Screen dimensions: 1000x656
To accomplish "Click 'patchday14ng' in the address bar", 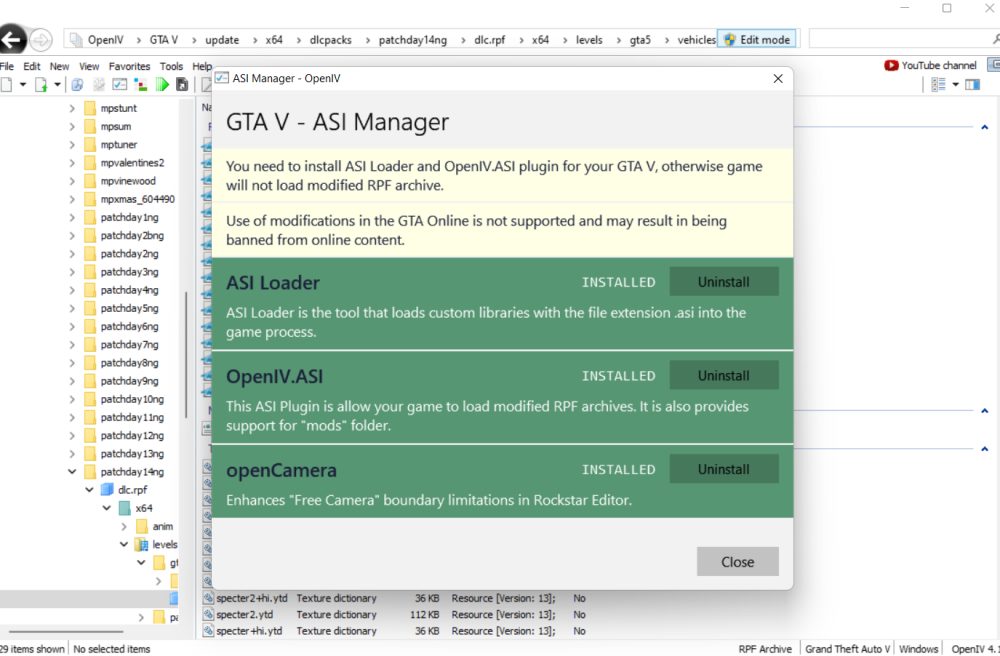I will point(413,40).
